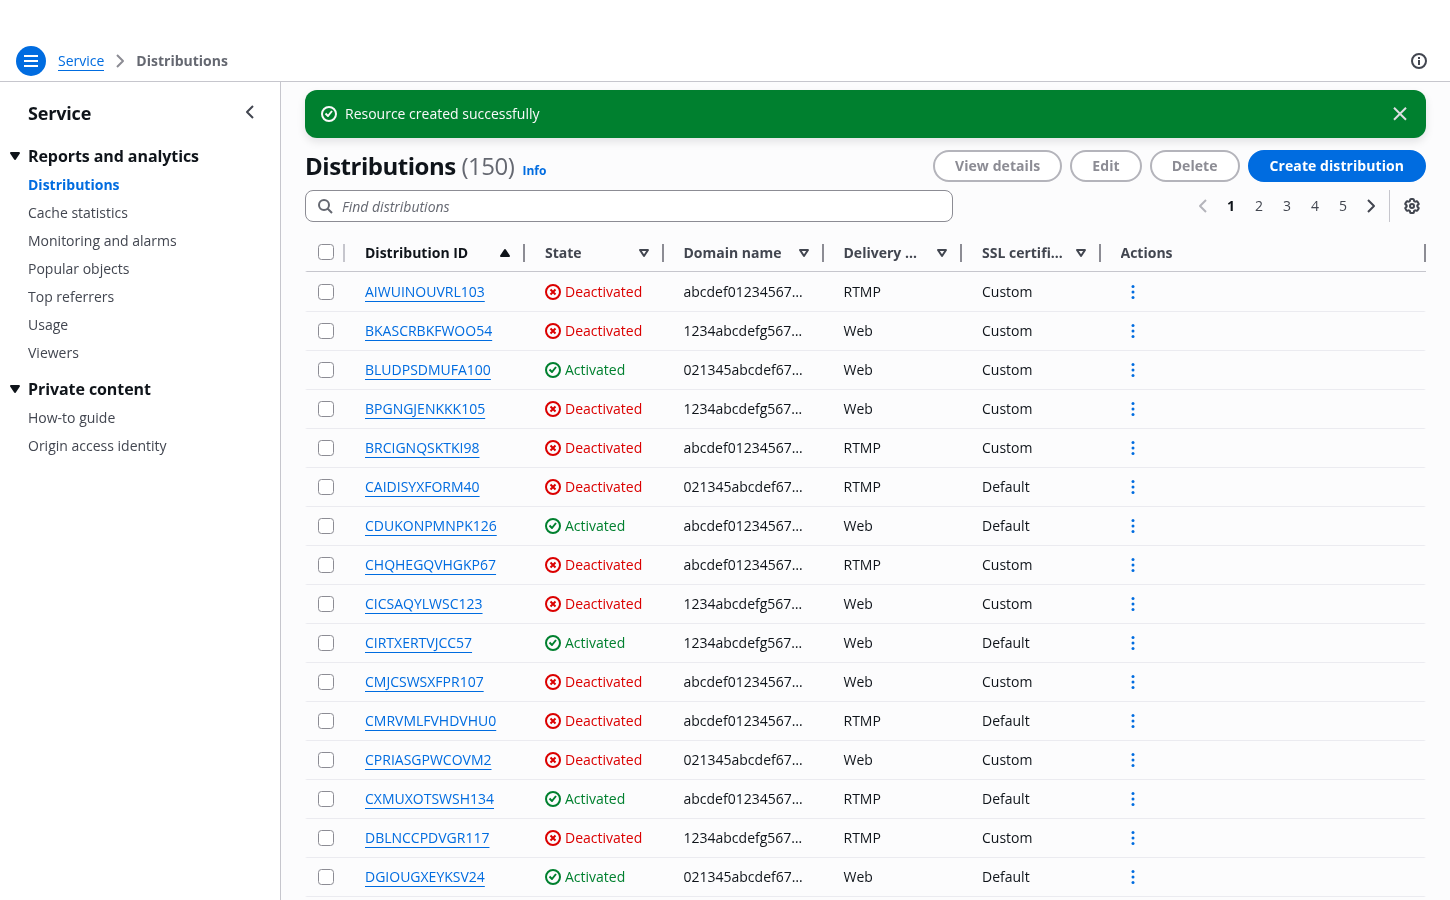Navigate to Origin access identity
This screenshot has width=1450, height=900.
tap(97, 446)
